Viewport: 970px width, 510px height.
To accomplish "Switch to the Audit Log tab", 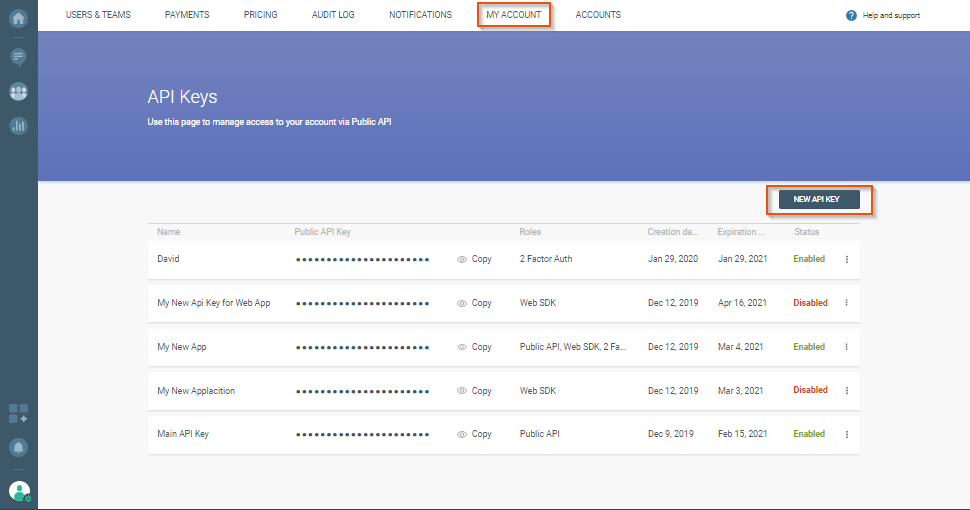I will (x=333, y=15).
